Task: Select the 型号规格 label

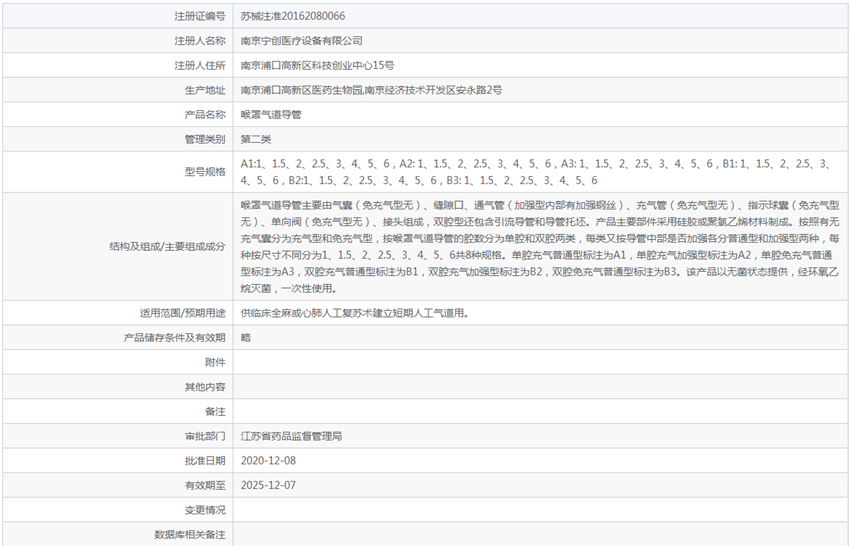Action: point(205,172)
